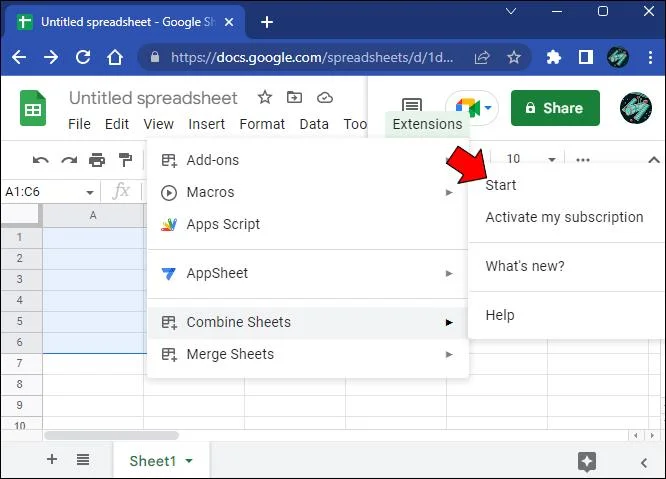Click the move to folder icon
Viewport: 666px width, 479px height.
coord(294,98)
